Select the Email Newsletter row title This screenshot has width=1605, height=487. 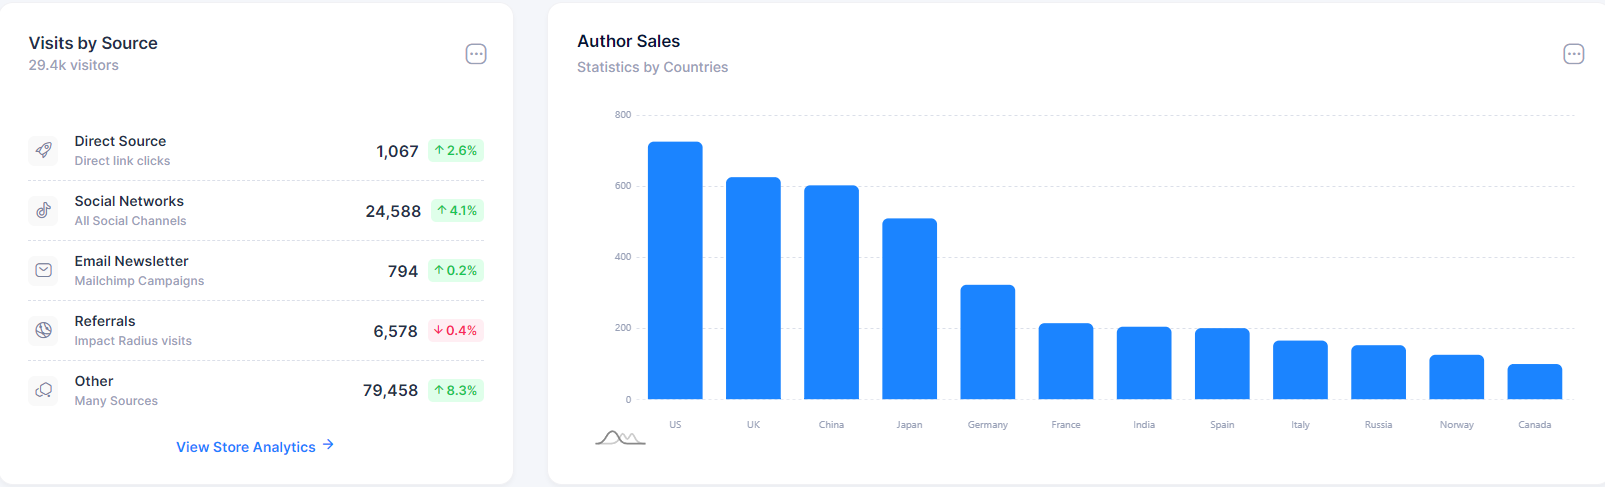tap(131, 261)
